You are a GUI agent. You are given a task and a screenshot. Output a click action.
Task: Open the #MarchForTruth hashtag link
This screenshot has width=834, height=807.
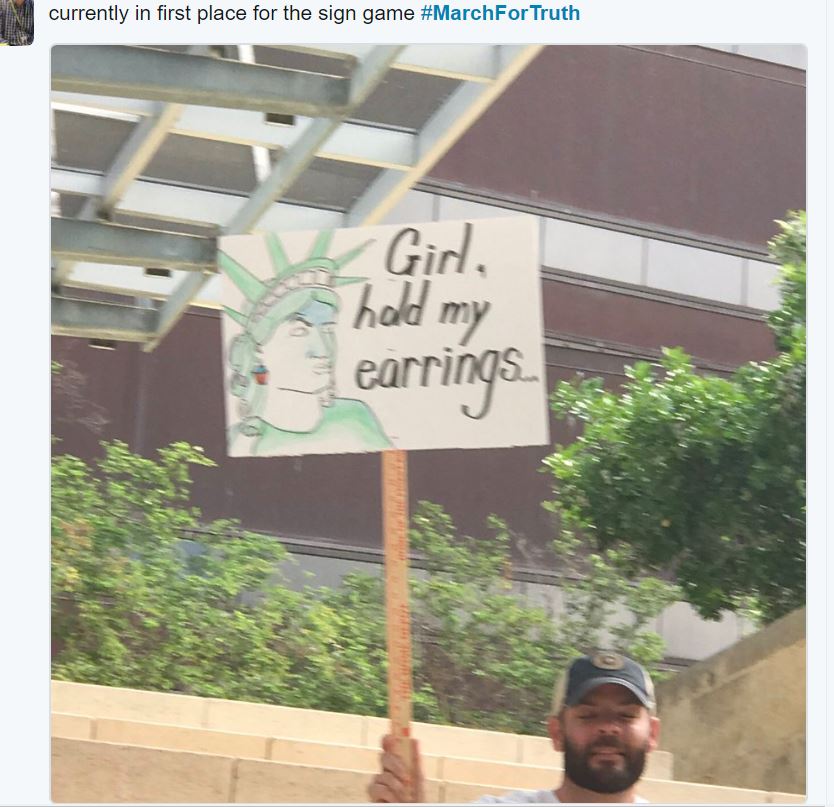point(500,13)
